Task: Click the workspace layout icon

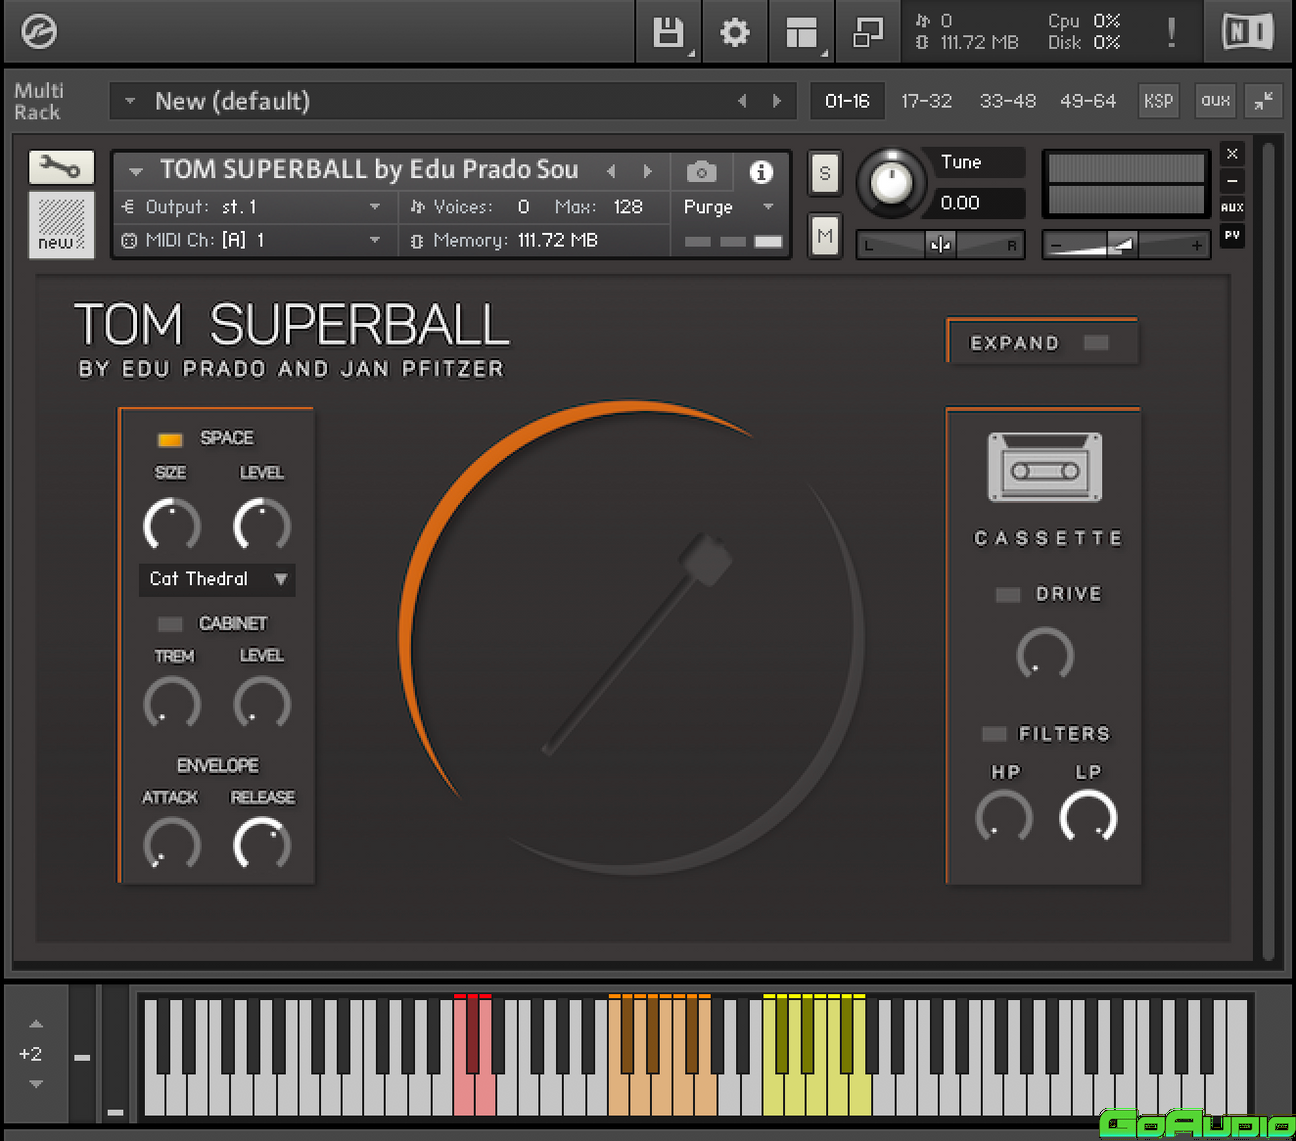Action: (801, 33)
